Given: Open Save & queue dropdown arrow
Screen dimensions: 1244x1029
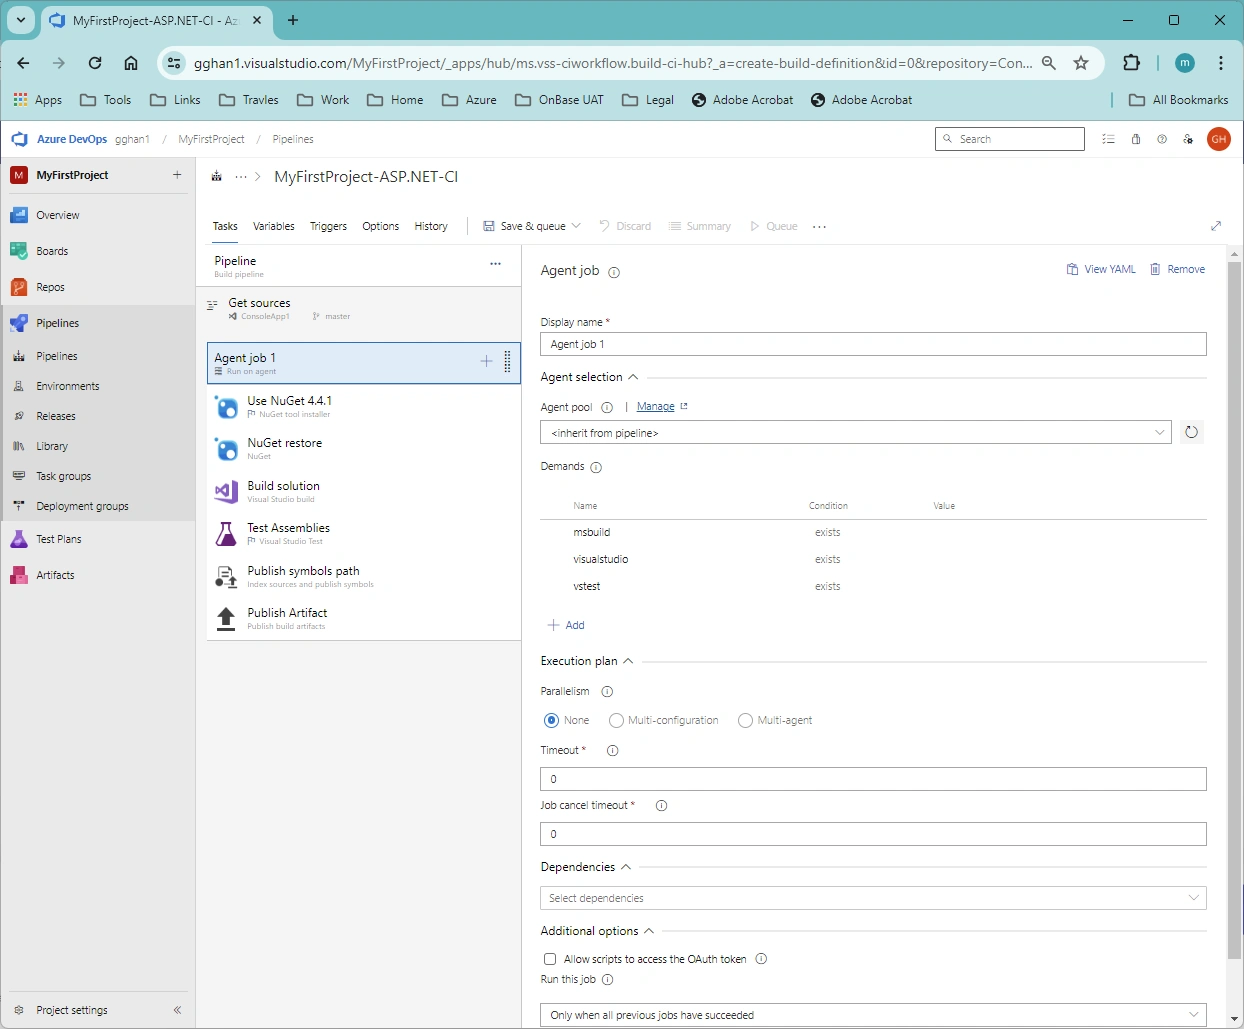Looking at the screenshot, I should (576, 226).
